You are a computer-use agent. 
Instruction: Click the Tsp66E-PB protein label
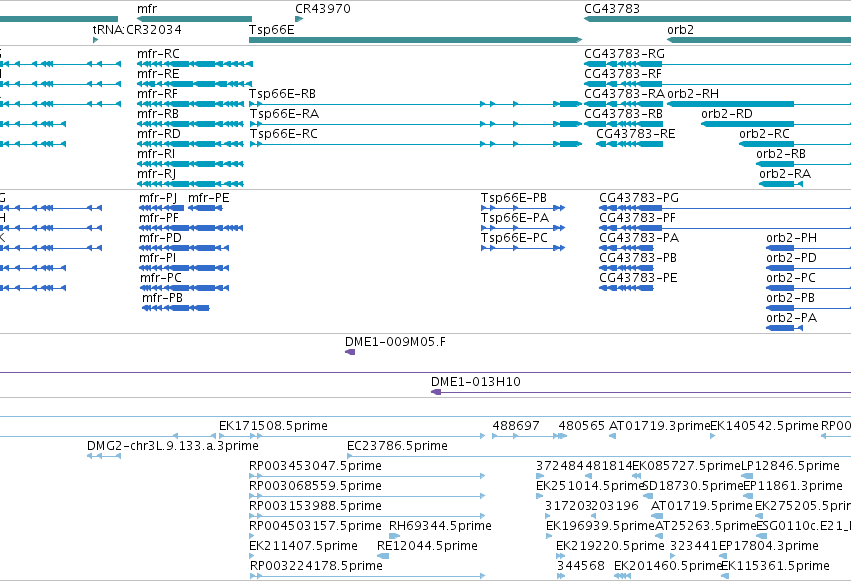(x=513, y=198)
